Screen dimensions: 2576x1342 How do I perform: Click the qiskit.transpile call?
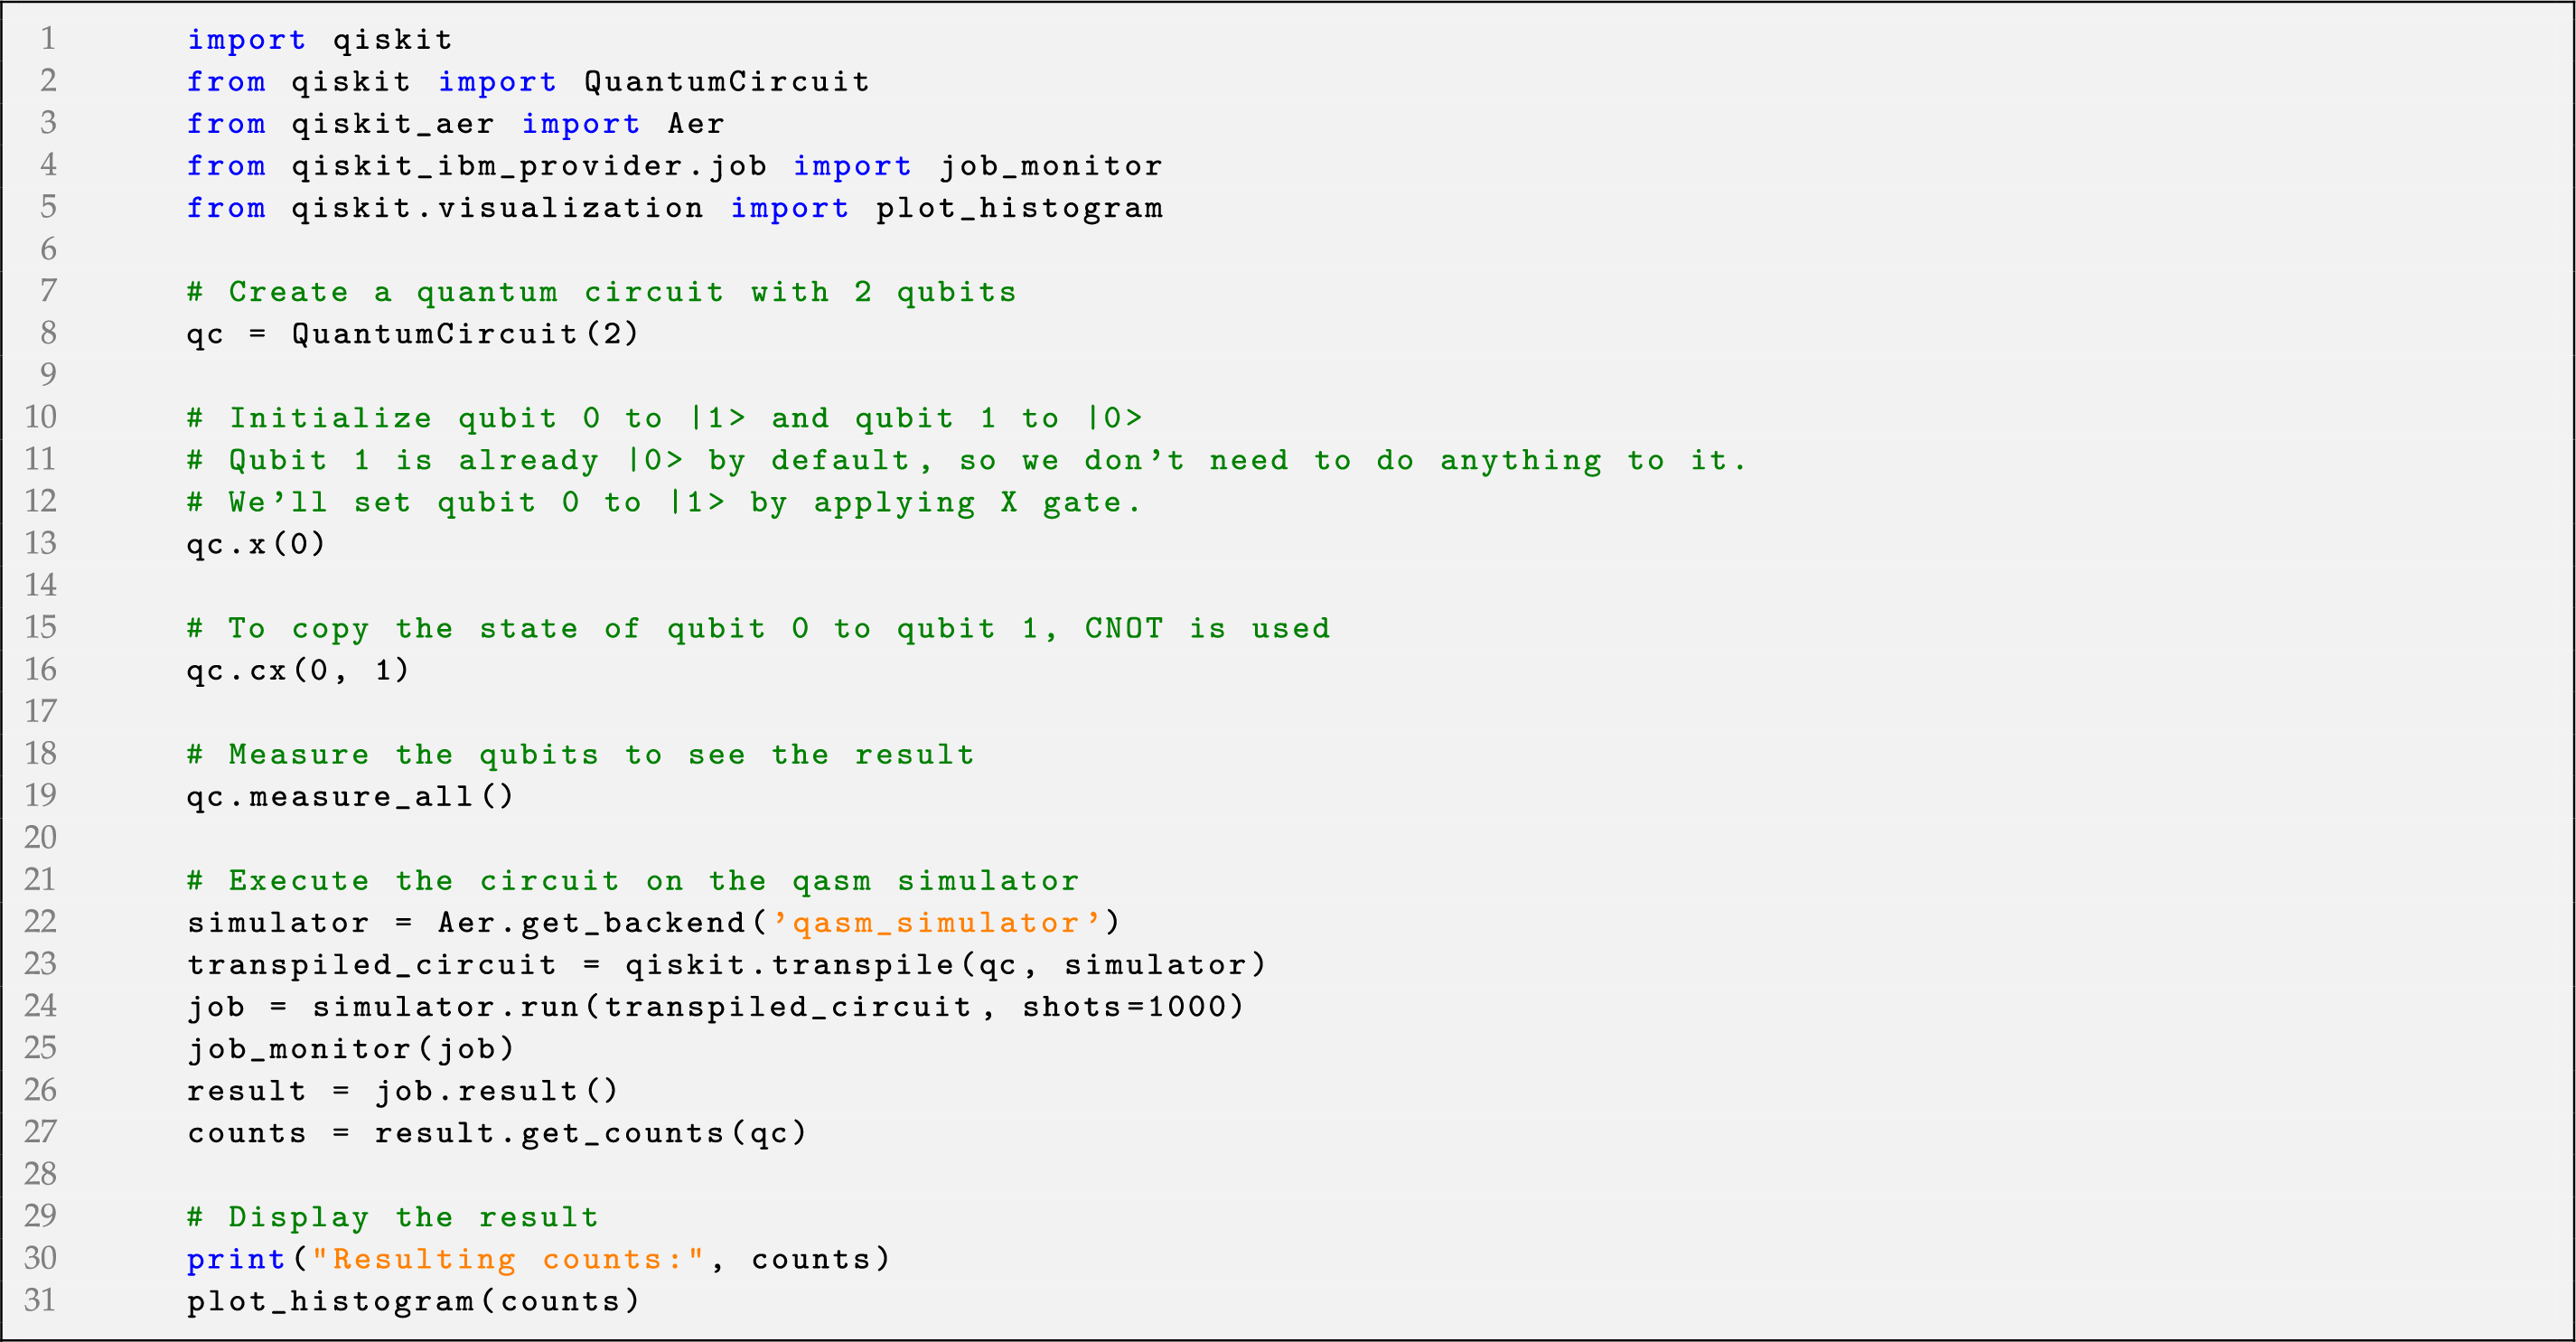point(788,964)
